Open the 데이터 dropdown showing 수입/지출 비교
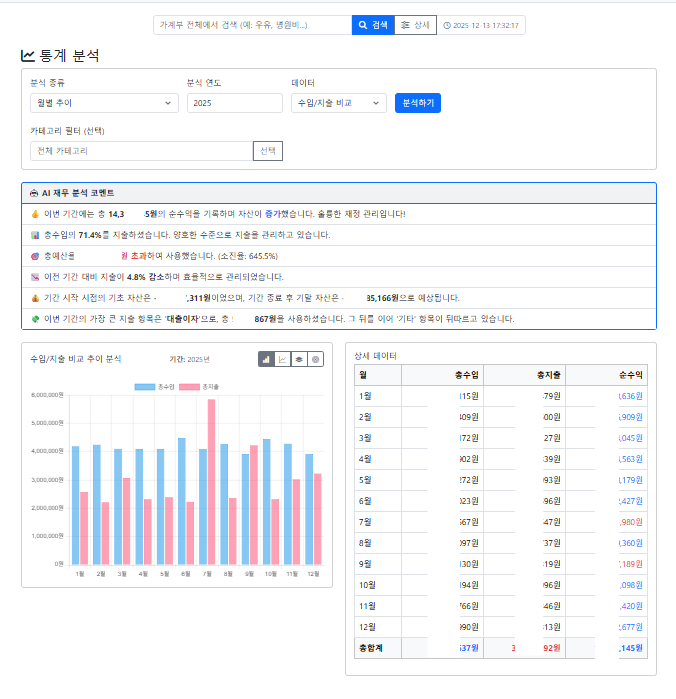676x699 pixels. pos(339,103)
